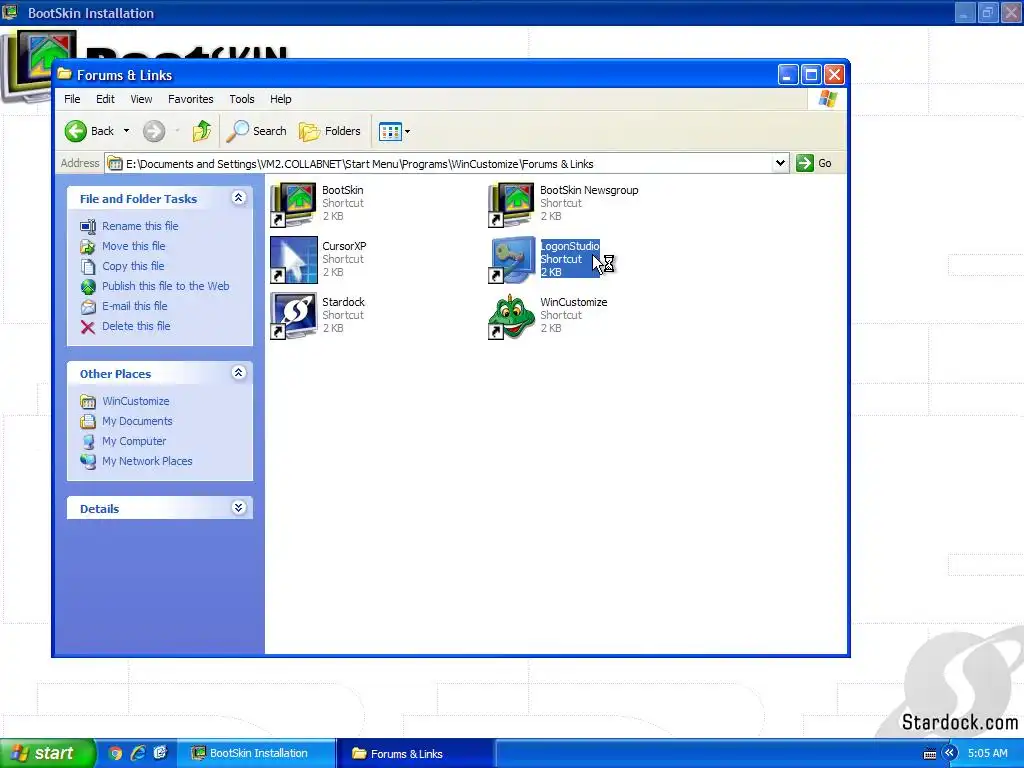1024x768 pixels.
Task: Open My Computer from Other Places
Action: tap(134, 441)
